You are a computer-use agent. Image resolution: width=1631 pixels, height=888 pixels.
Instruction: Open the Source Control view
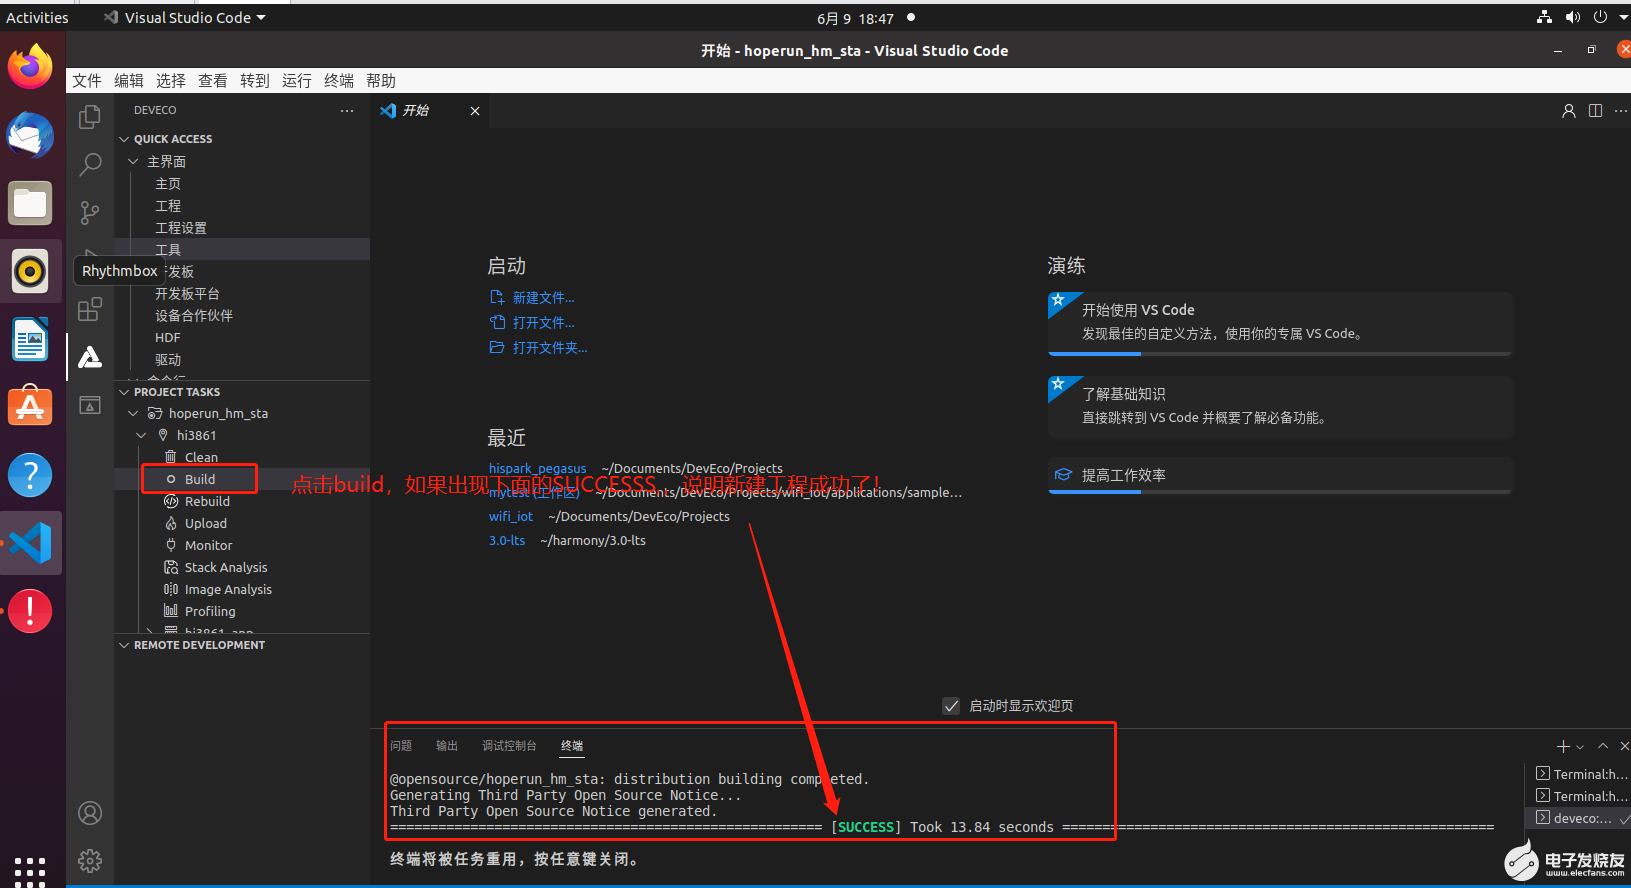[x=90, y=212]
